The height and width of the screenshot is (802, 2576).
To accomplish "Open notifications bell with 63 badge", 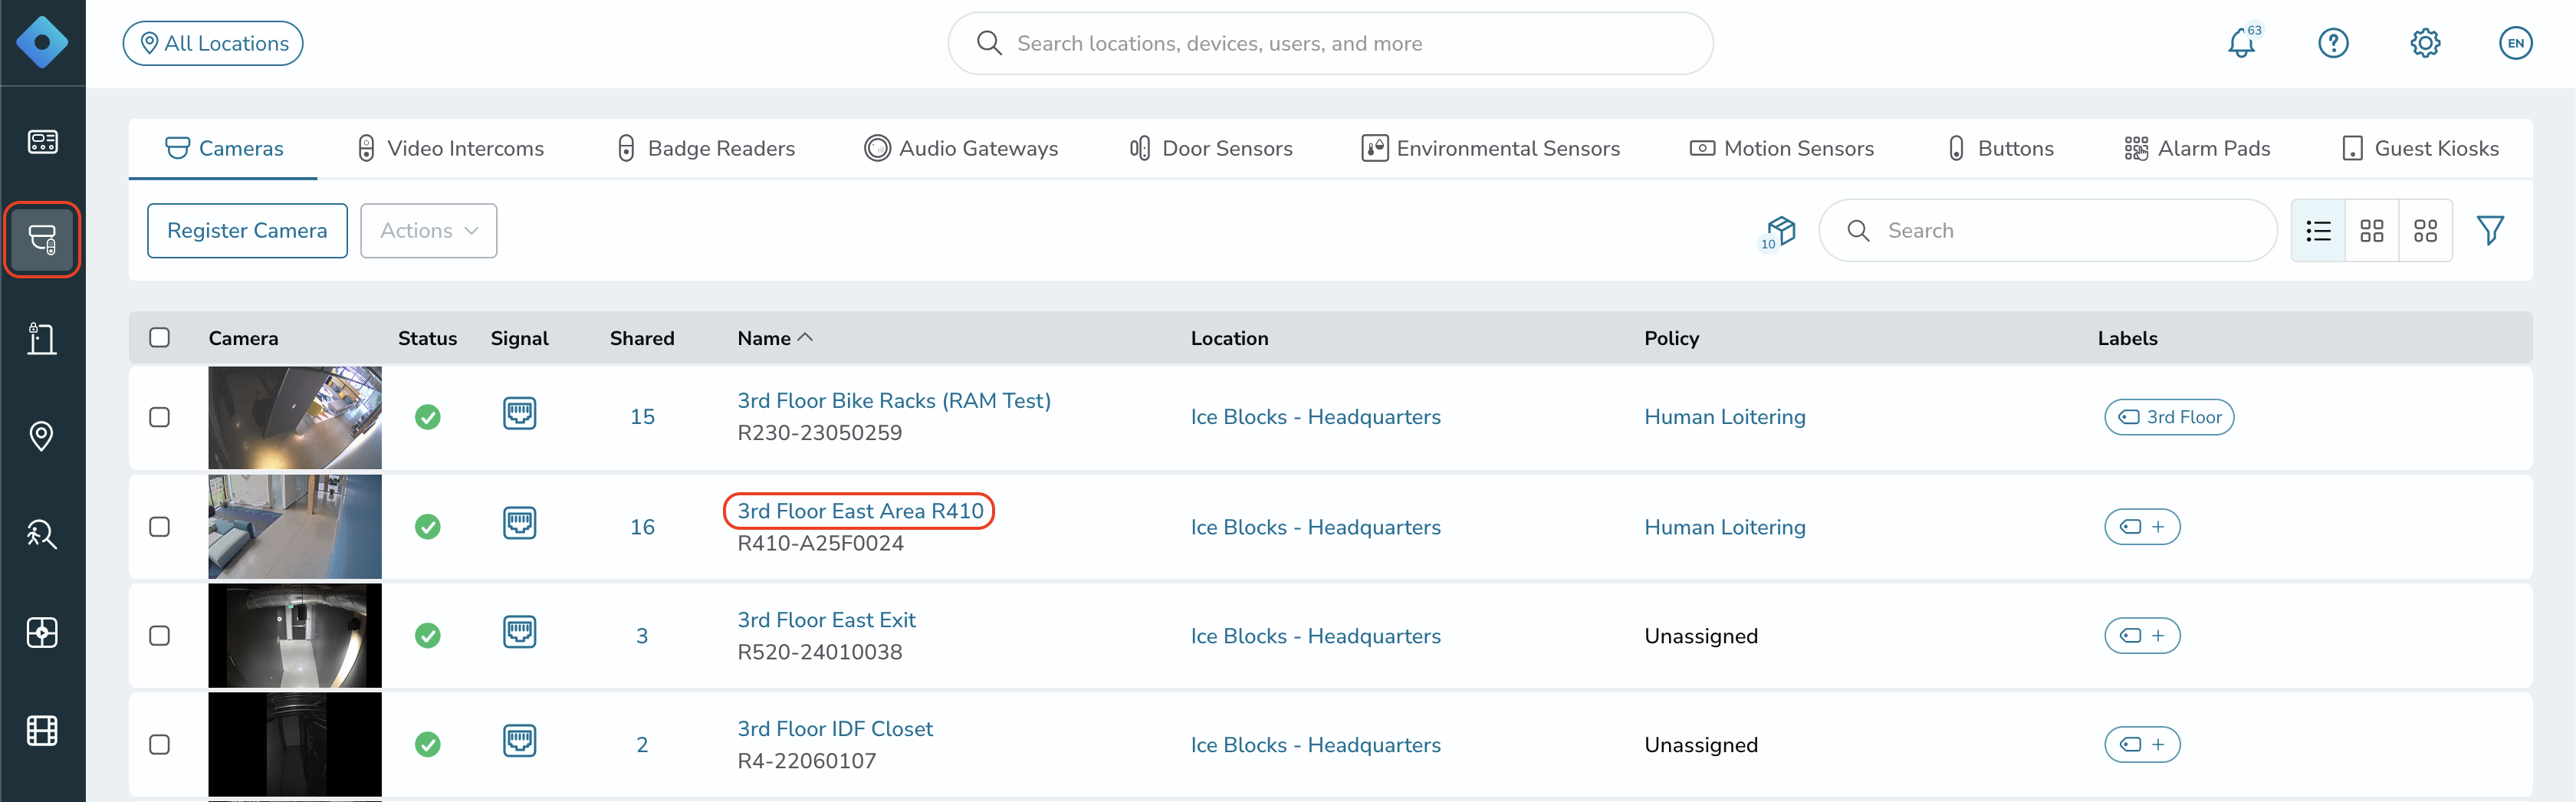I will point(2242,42).
